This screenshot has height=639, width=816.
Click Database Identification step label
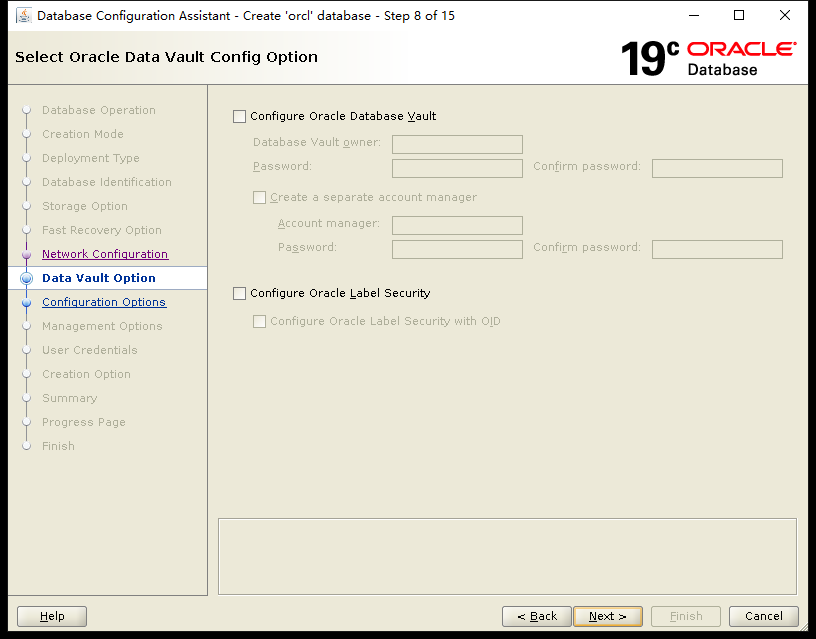point(107,182)
